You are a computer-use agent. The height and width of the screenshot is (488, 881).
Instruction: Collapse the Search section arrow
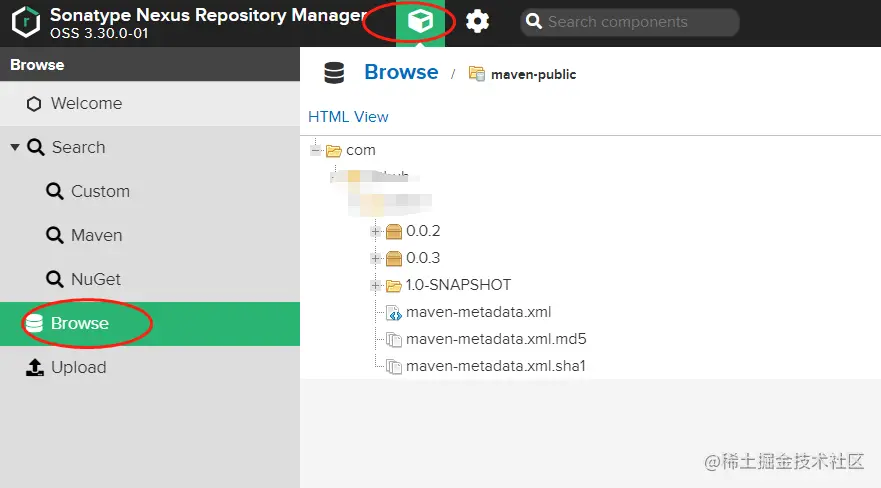click(x=15, y=147)
